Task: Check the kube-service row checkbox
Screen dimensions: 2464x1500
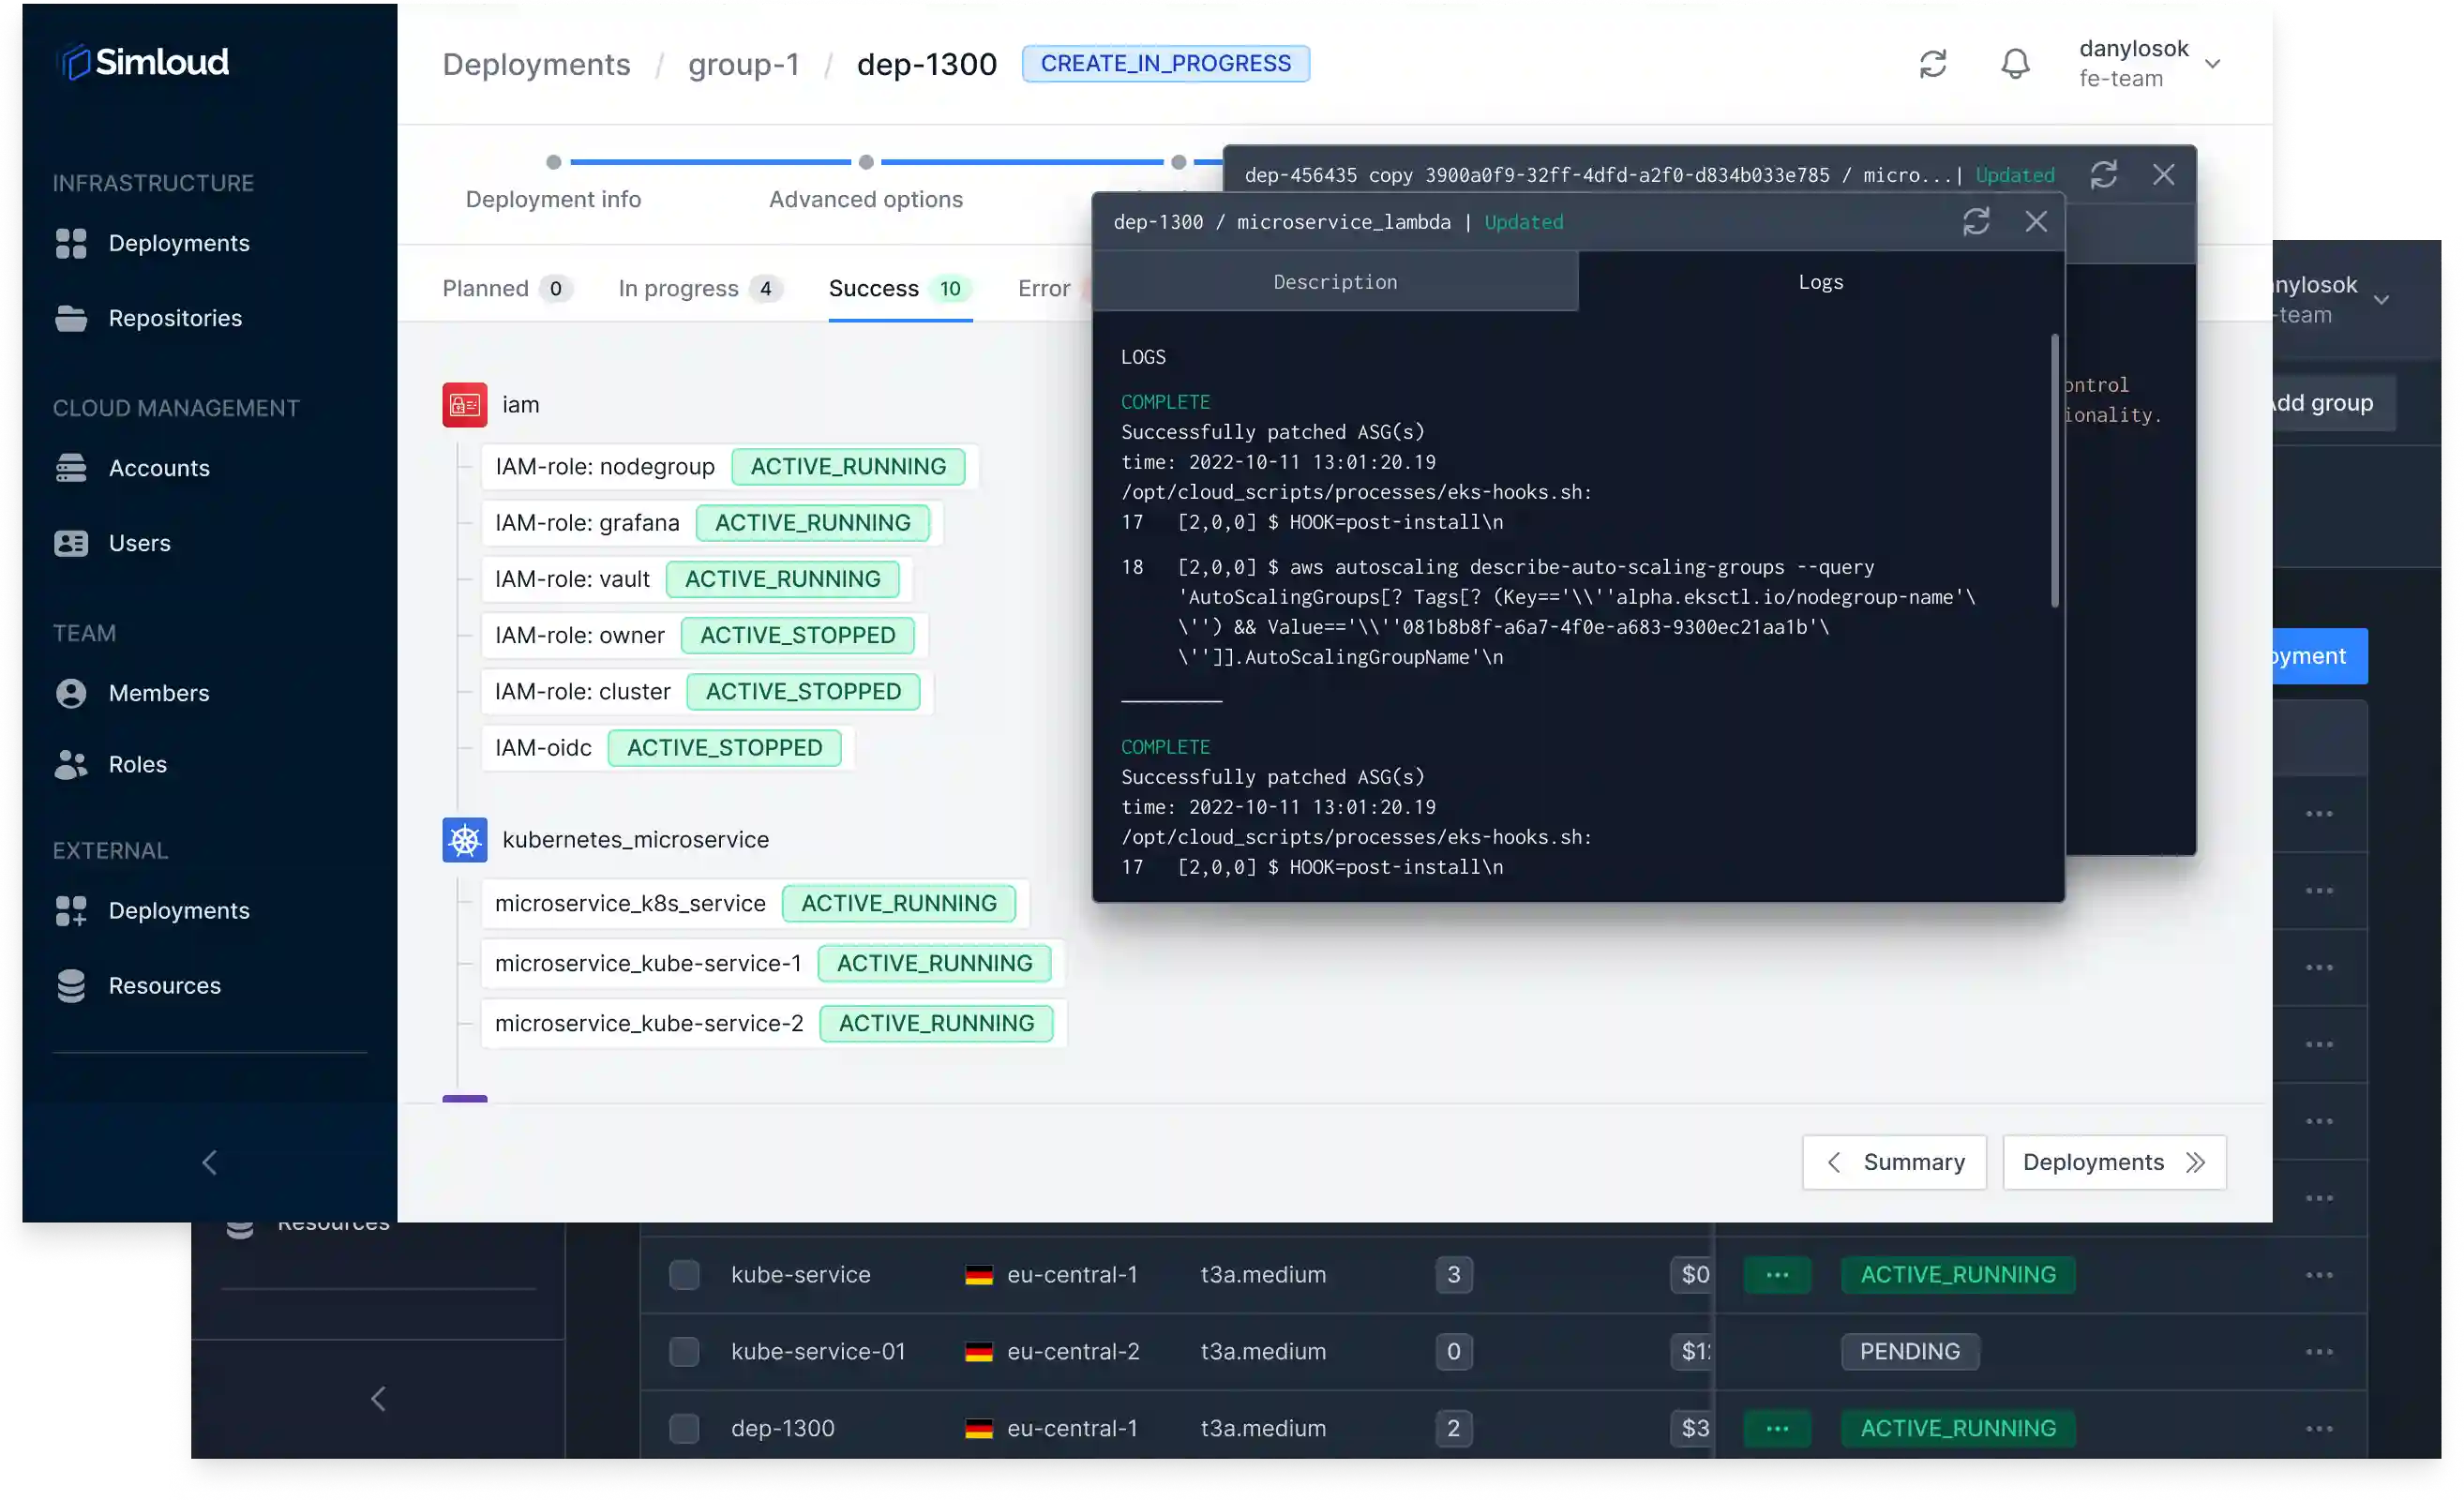Action: pos(684,1274)
